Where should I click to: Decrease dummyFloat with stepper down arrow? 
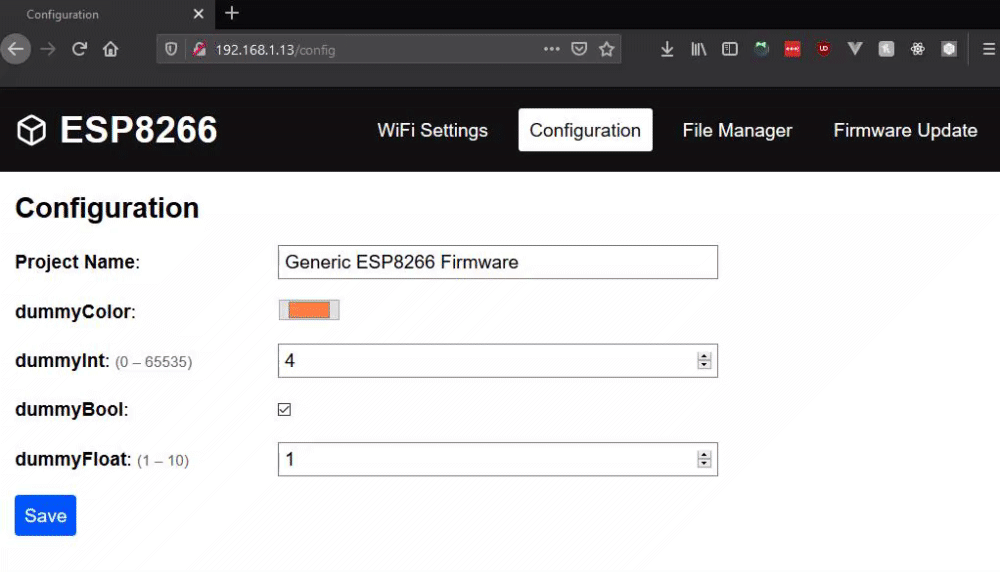tap(704, 464)
